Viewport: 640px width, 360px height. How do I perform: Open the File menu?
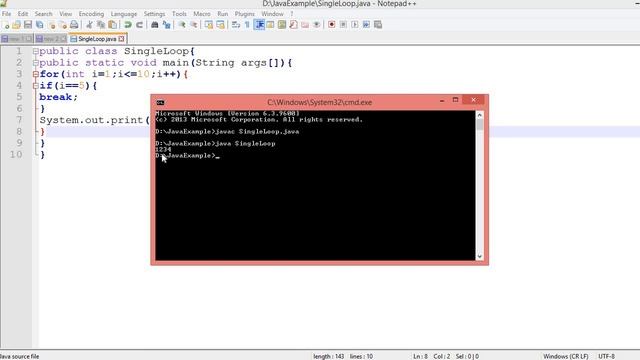click(x=7, y=14)
